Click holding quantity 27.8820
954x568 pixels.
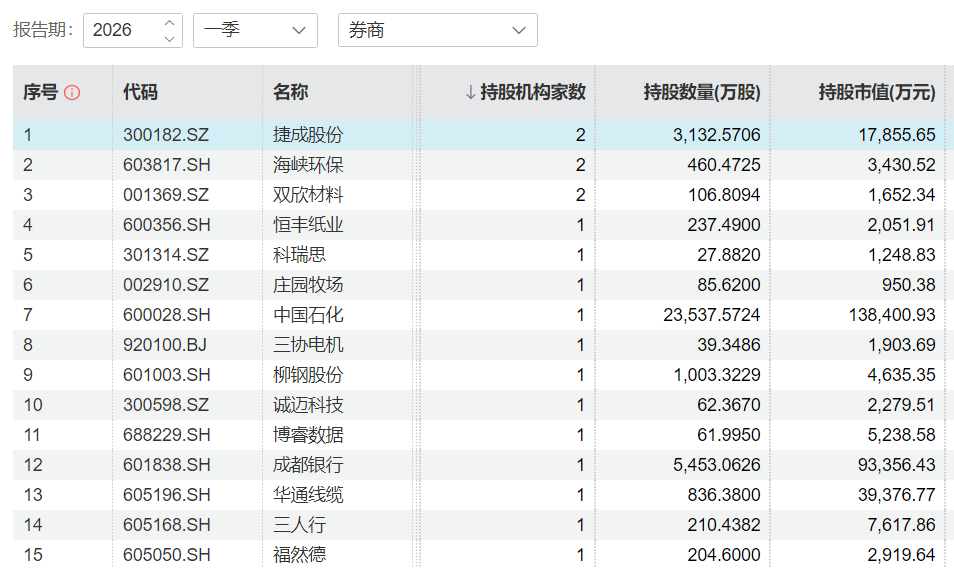click(x=729, y=255)
